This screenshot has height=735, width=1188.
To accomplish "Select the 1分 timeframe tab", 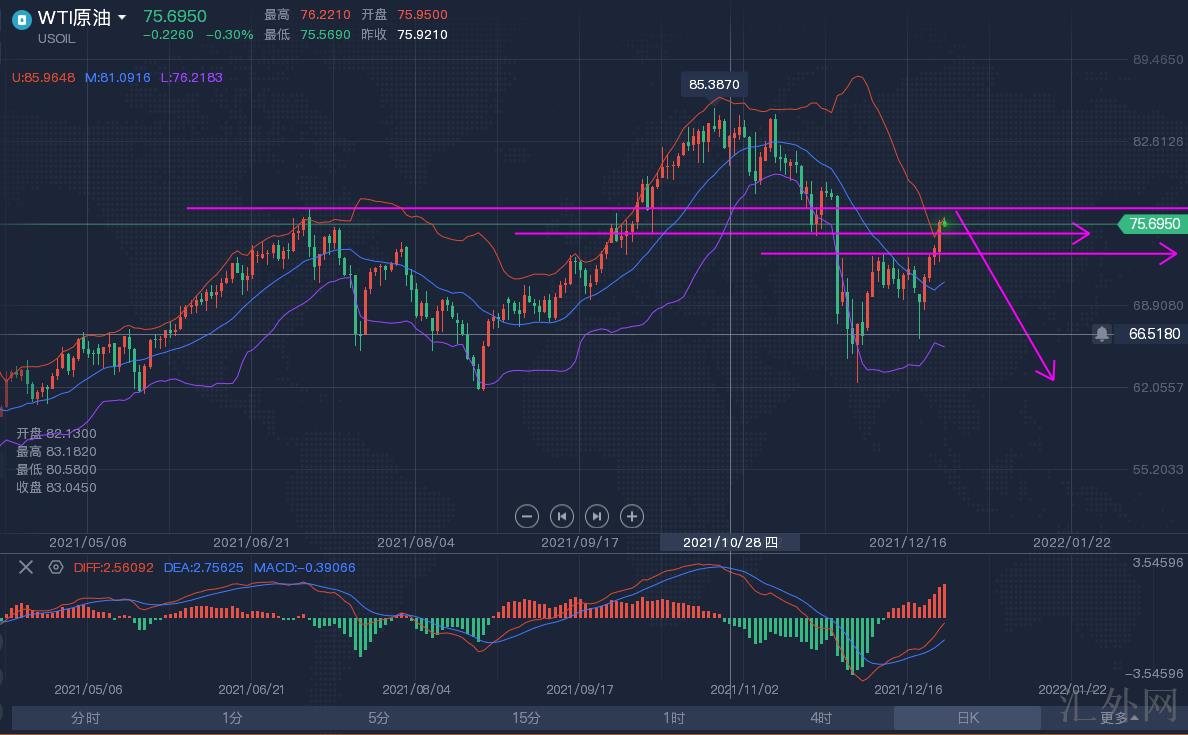I will point(232,717).
